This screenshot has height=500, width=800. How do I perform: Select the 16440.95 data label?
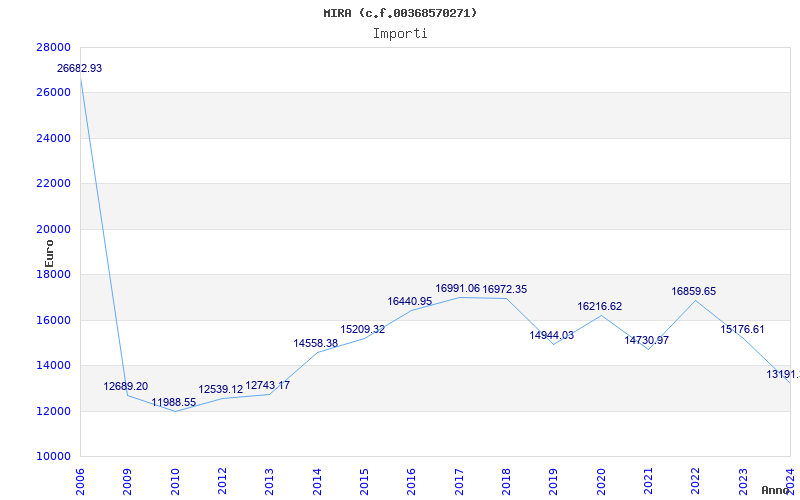410,301
